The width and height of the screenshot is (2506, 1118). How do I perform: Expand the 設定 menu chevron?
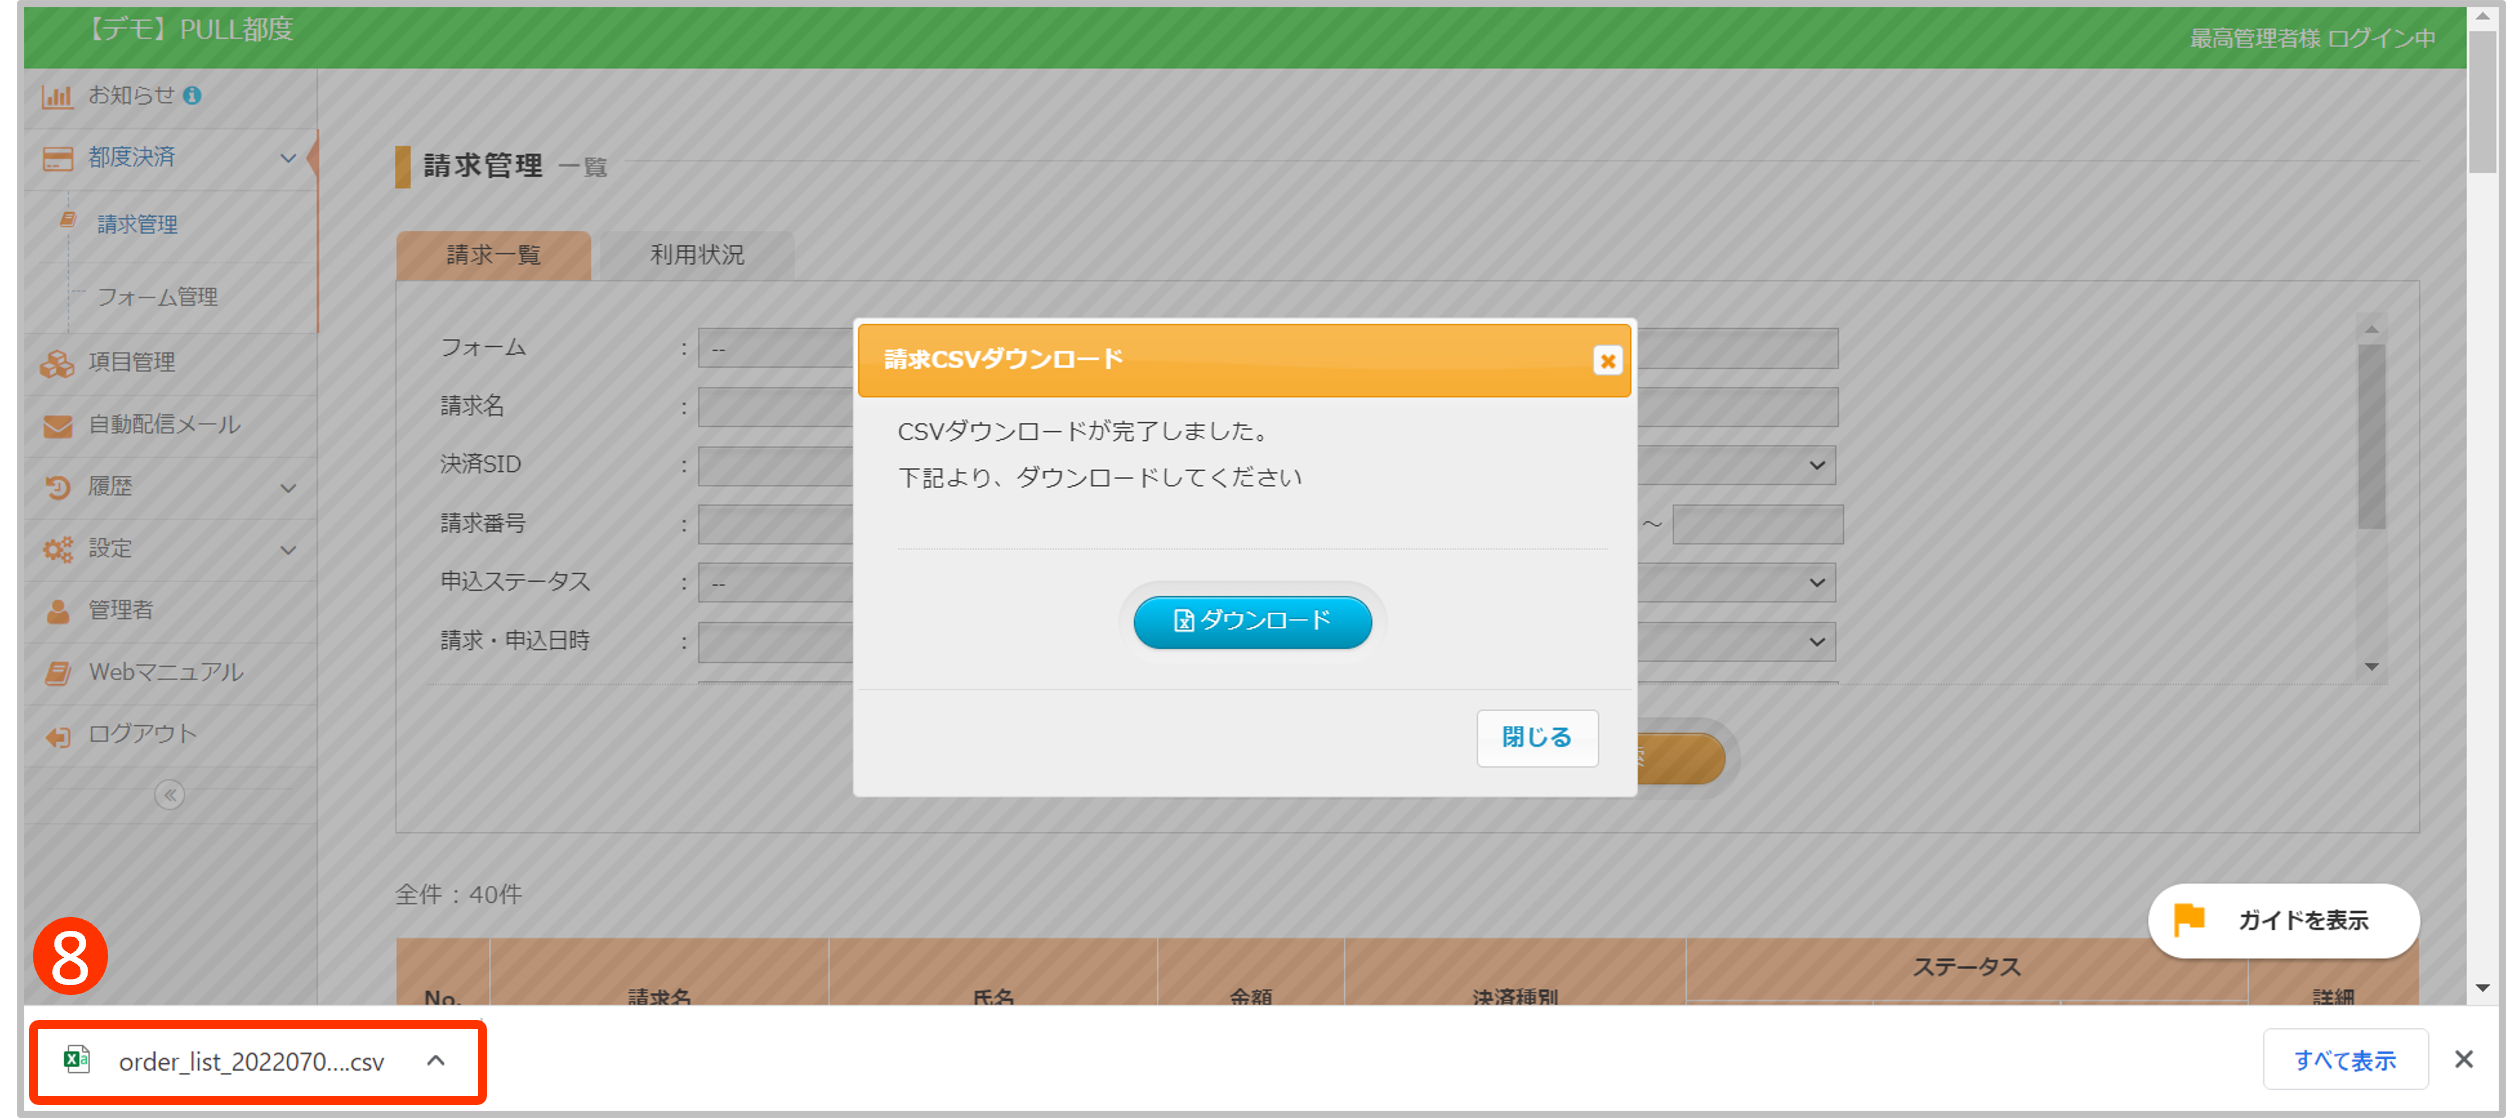coord(288,550)
